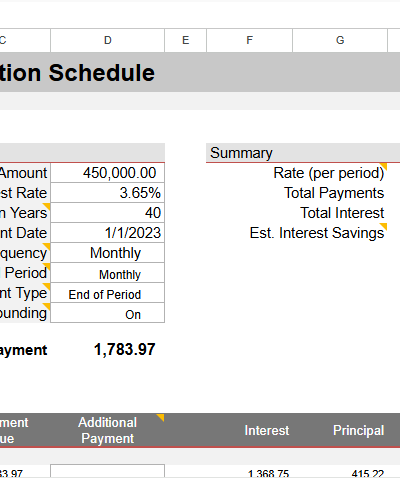This screenshot has height=479, width=400.
Task: Click the interest rate cell 3.65%
Action: [107, 193]
